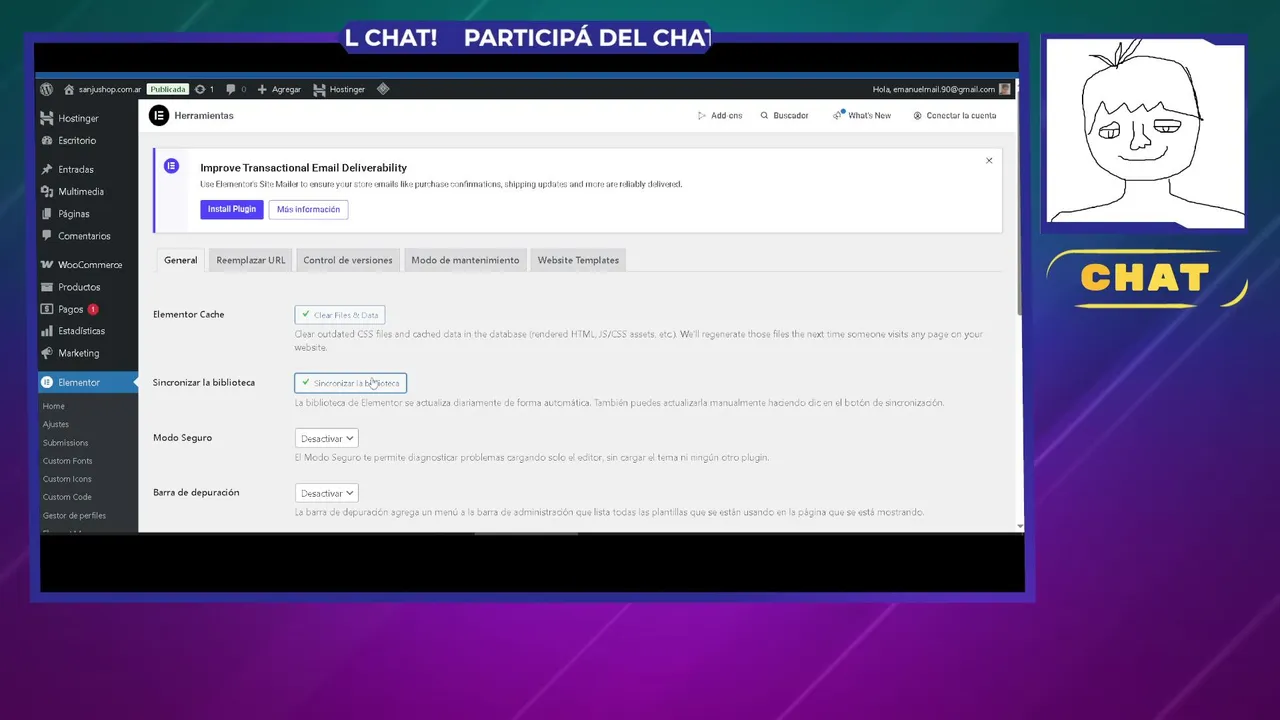Open the What's New announcements
Viewport: 1280px width, 720px height.
click(862, 116)
